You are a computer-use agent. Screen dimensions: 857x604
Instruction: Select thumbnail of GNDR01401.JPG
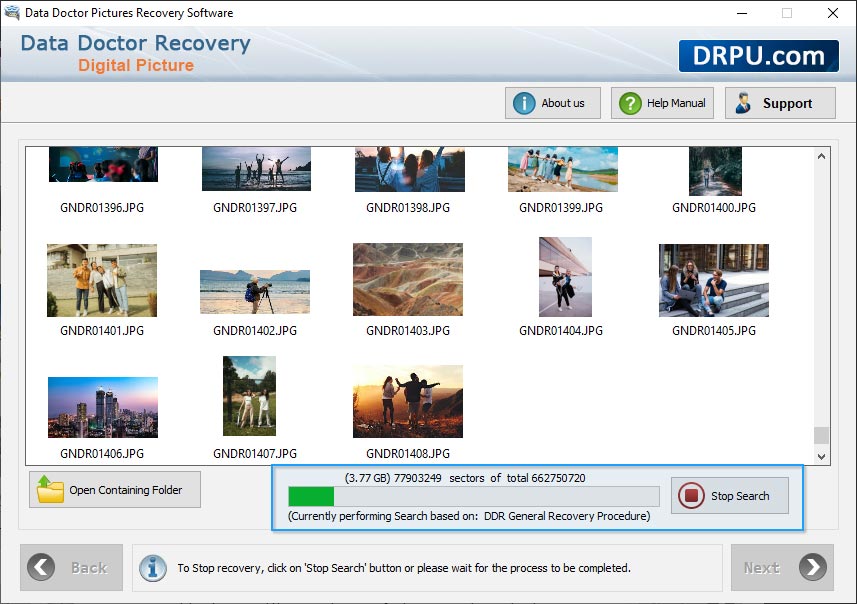tap(102, 280)
